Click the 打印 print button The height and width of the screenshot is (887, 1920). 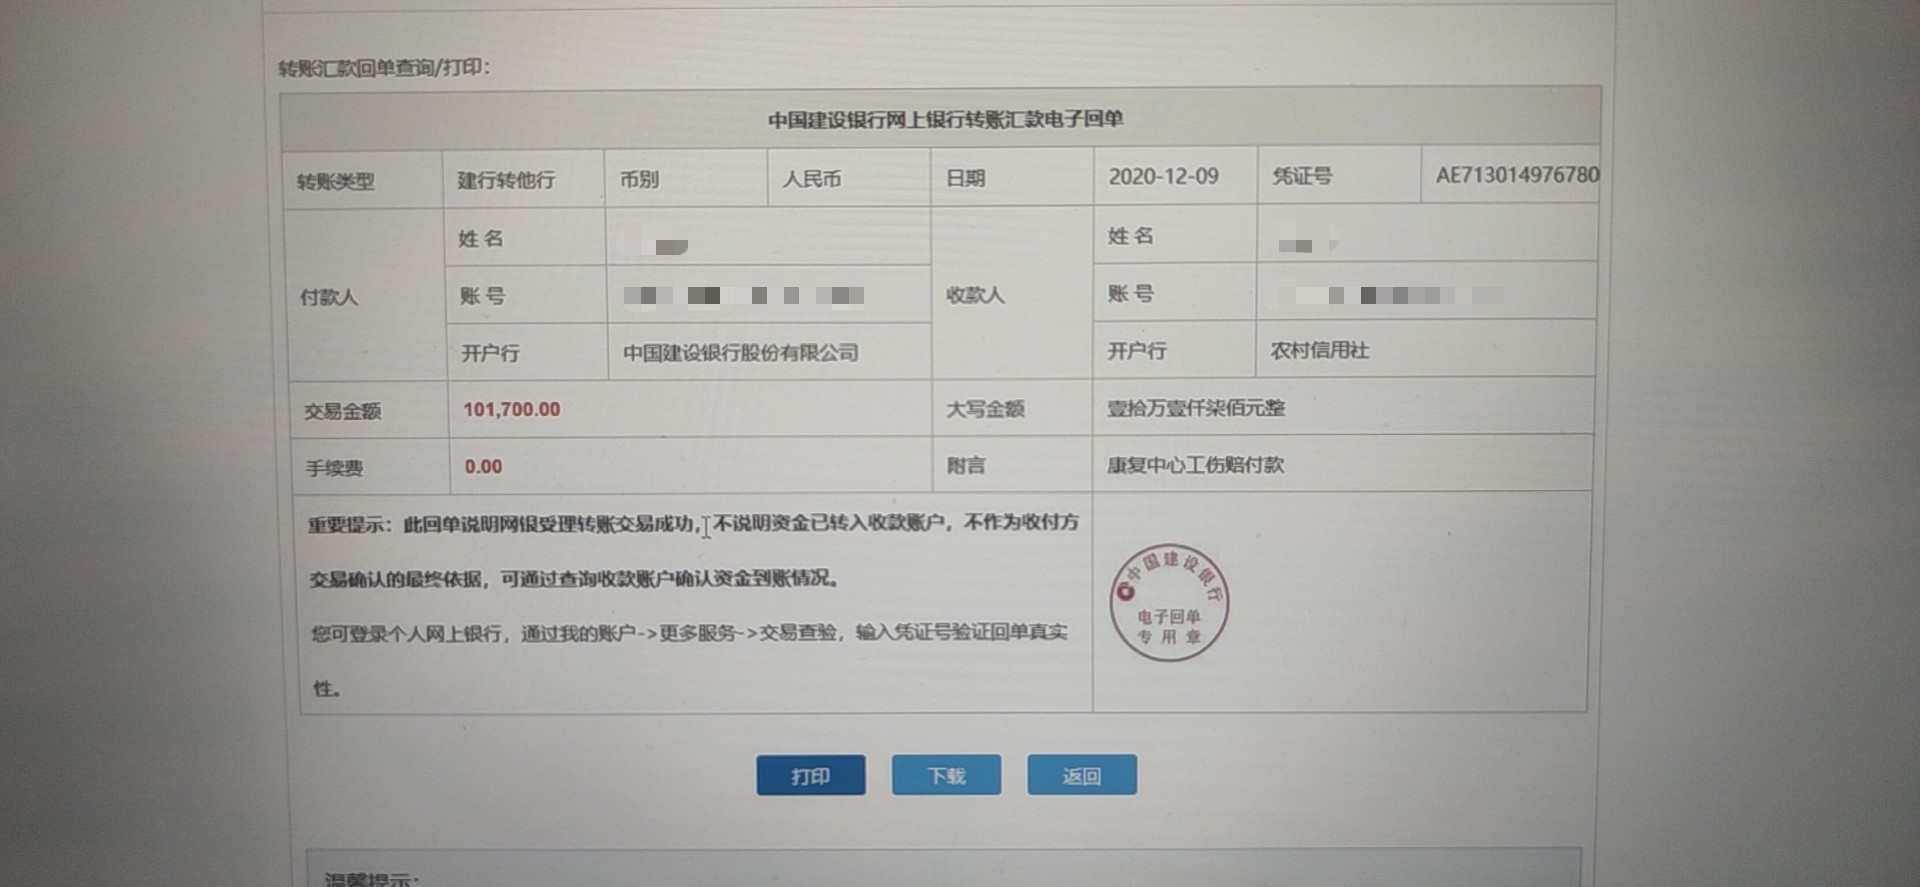[x=810, y=775]
